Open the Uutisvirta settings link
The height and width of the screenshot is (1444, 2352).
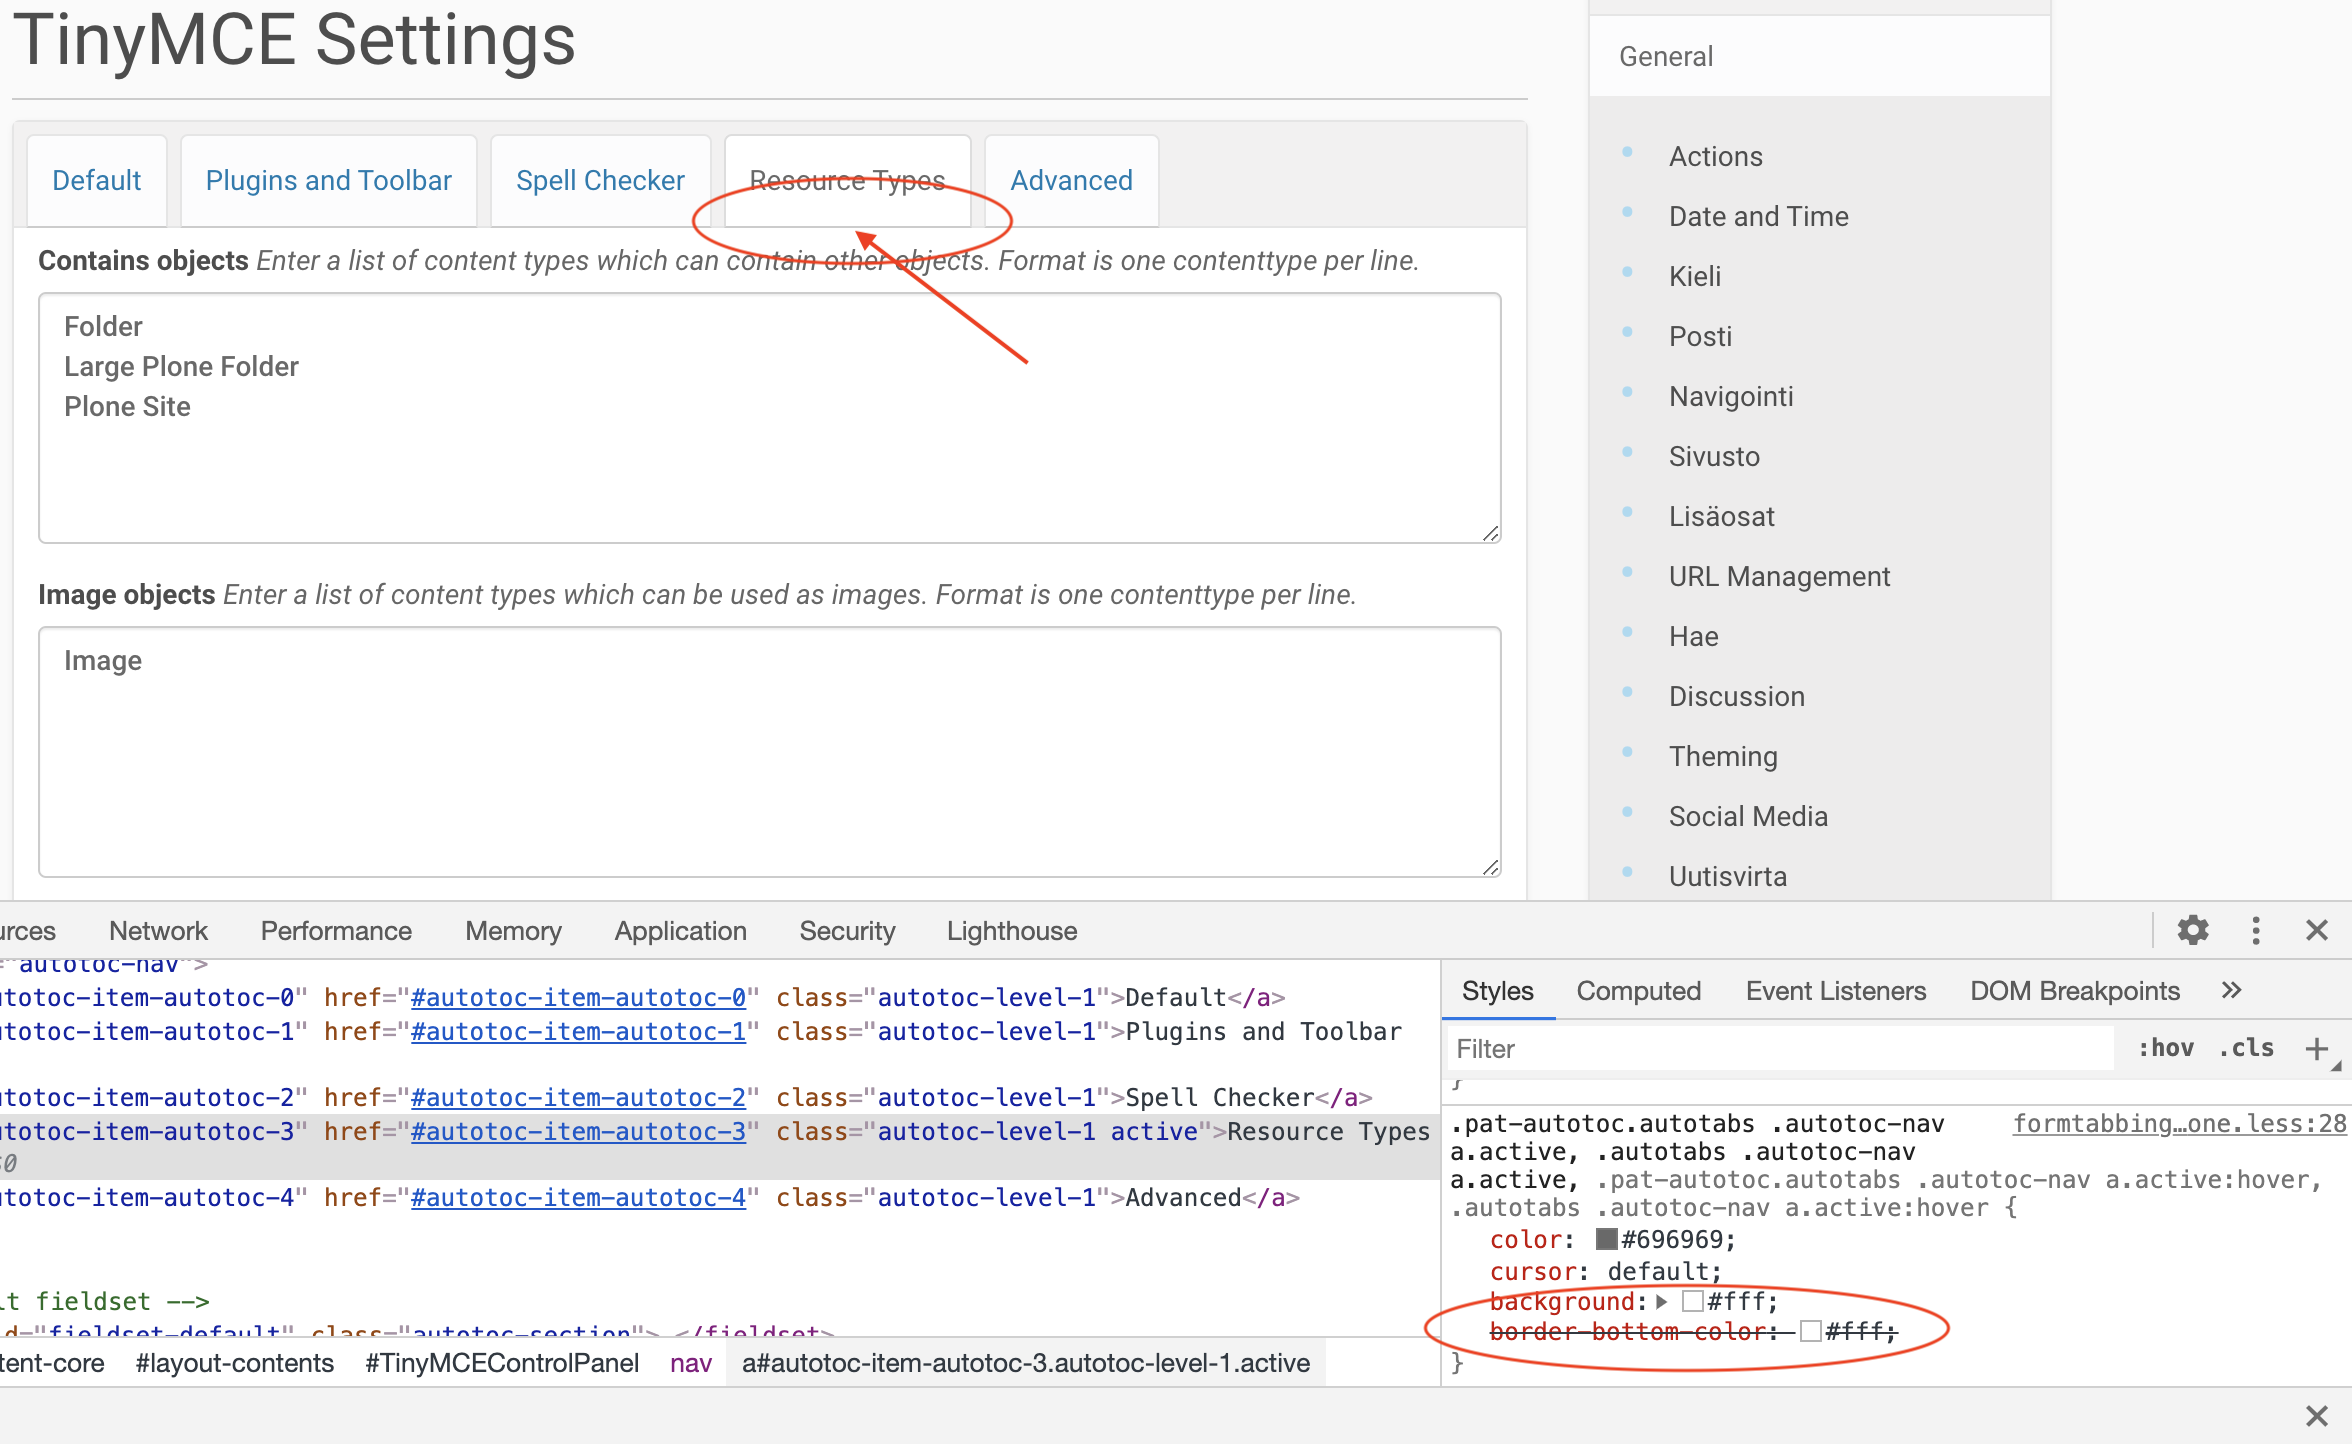click(x=1727, y=876)
